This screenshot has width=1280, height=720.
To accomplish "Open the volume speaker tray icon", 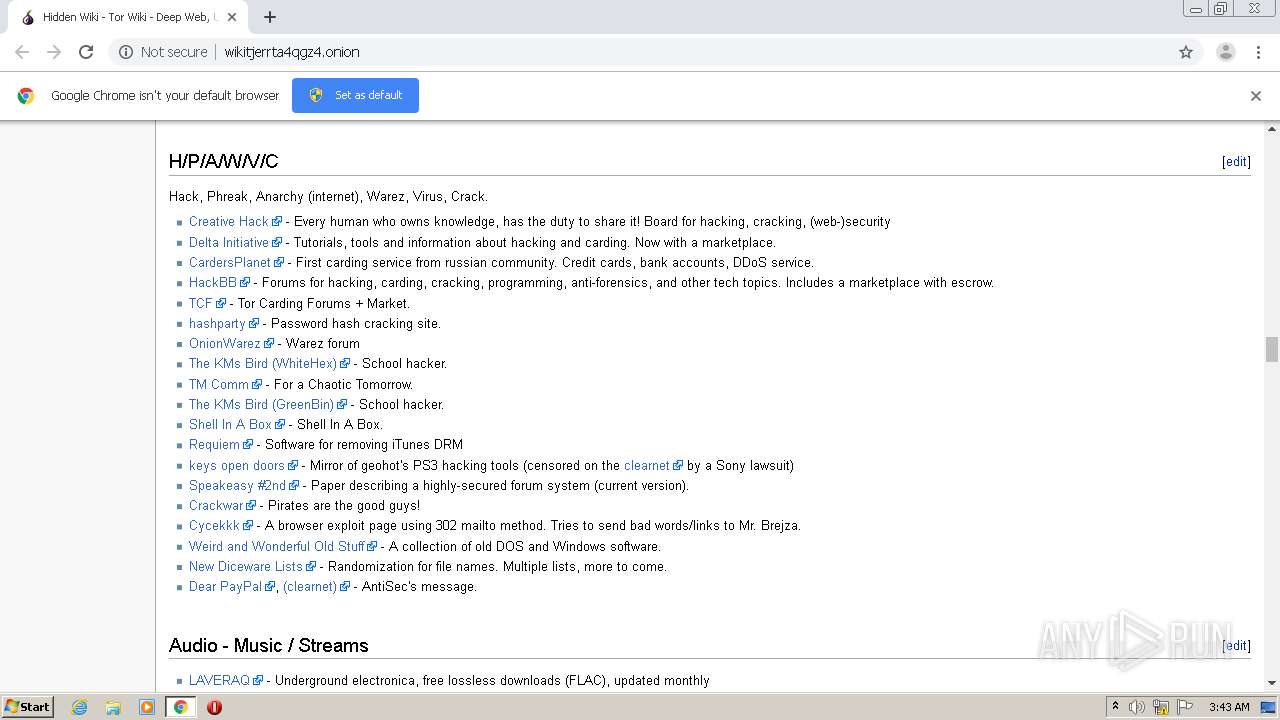I will click(x=1137, y=707).
